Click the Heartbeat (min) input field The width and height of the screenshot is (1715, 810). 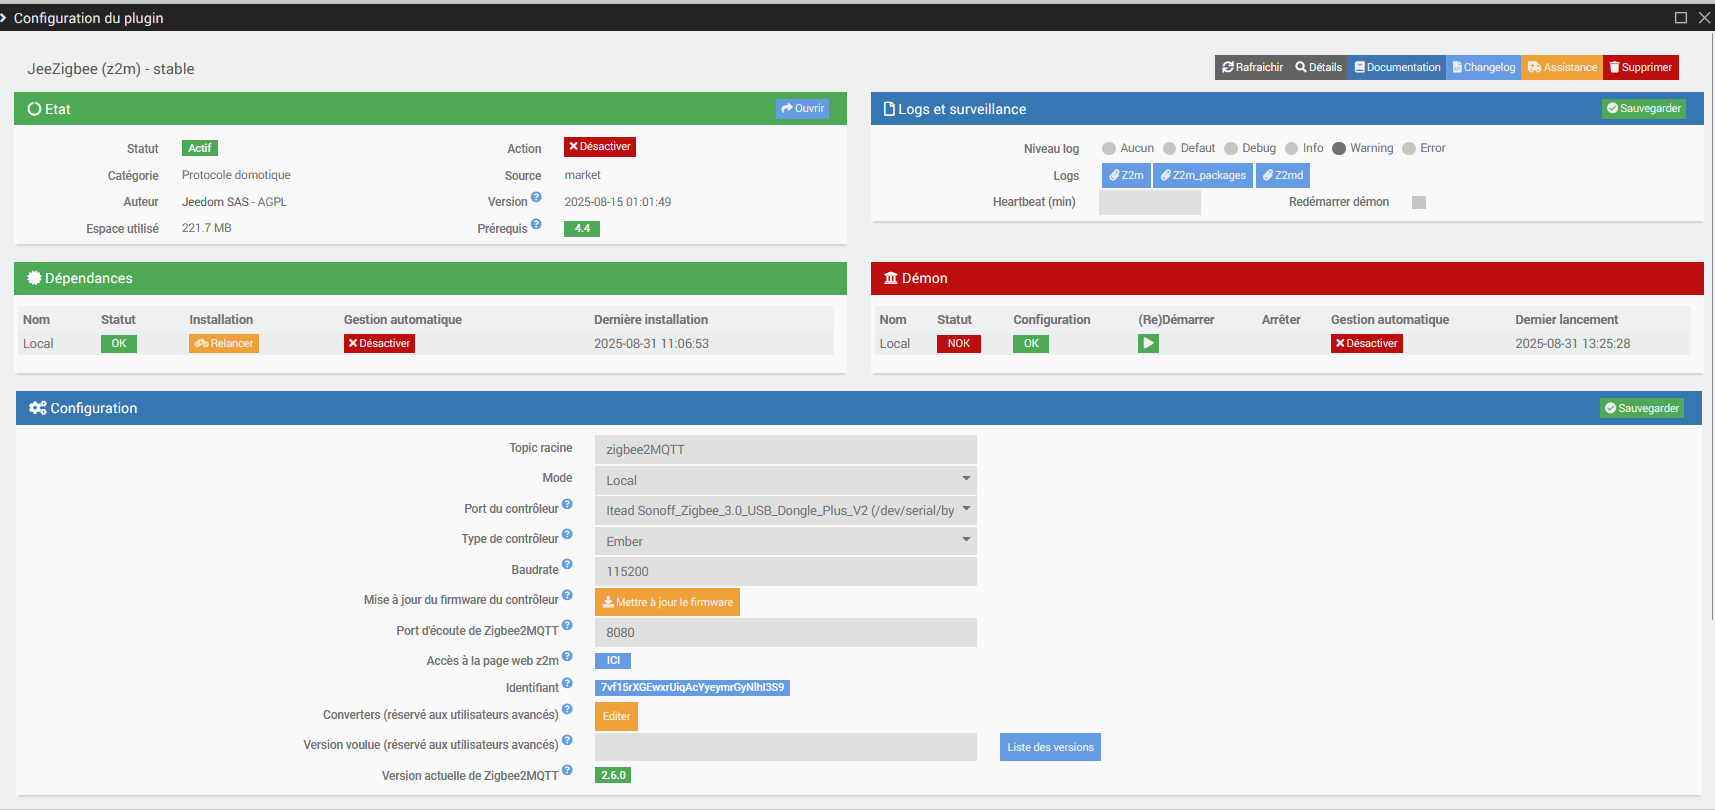click(x=1150, y=202)
